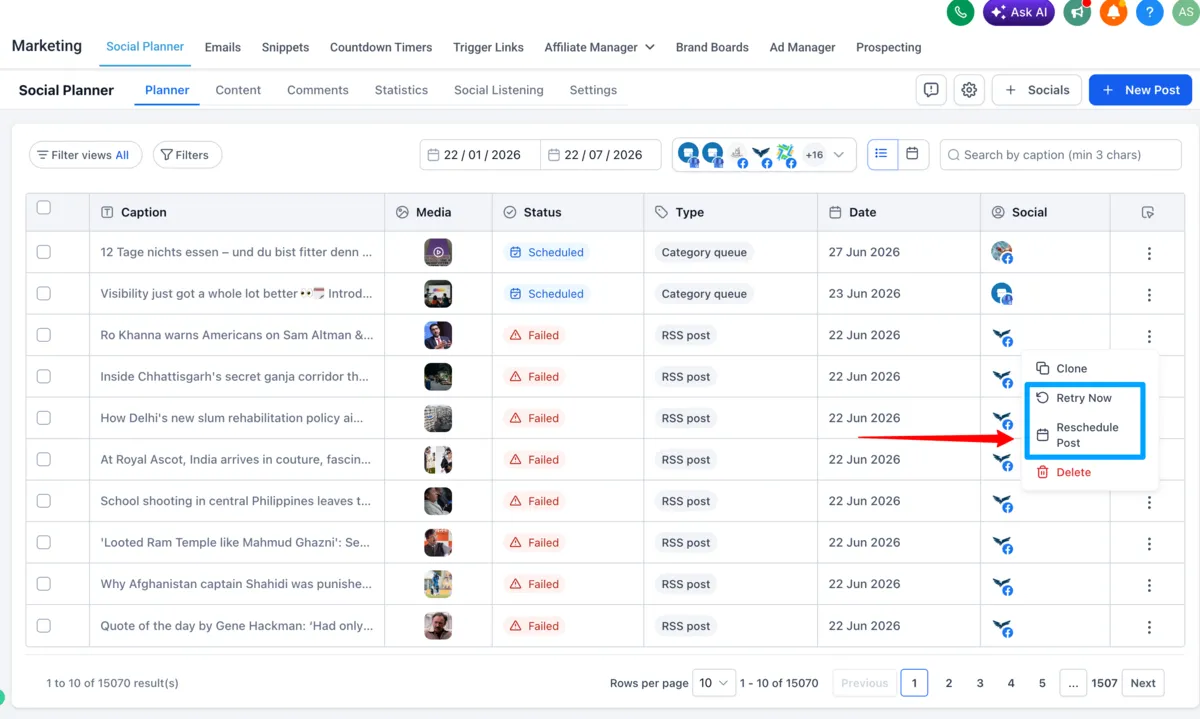Open the Filters panel button
The height and width of the screenshot is (719, 1200).
click(187, 155)
